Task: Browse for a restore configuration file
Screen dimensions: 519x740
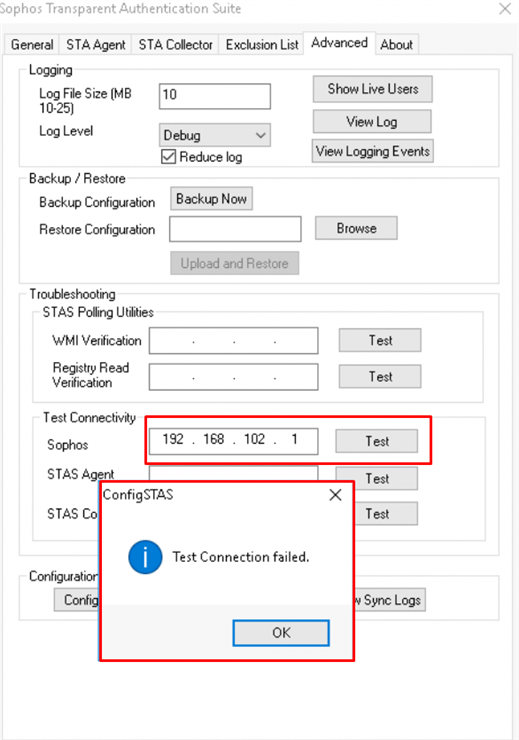Action: click(x=356, y=228)
